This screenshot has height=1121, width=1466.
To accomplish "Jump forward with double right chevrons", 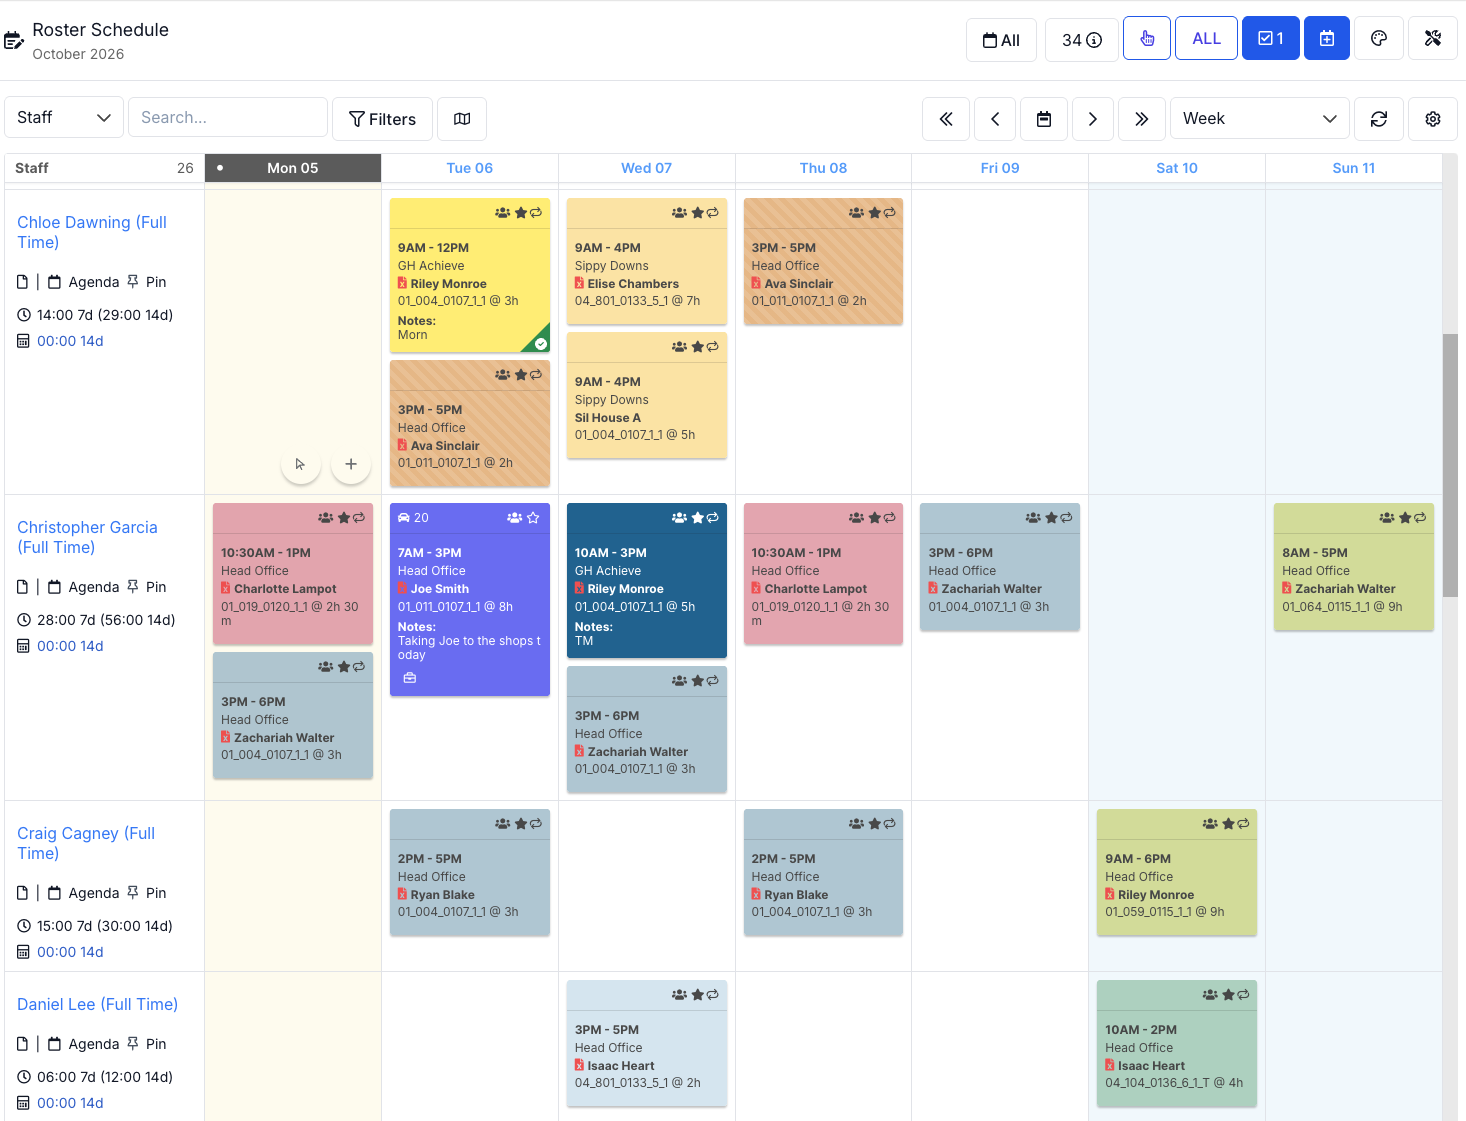I will coord(1142,119).
